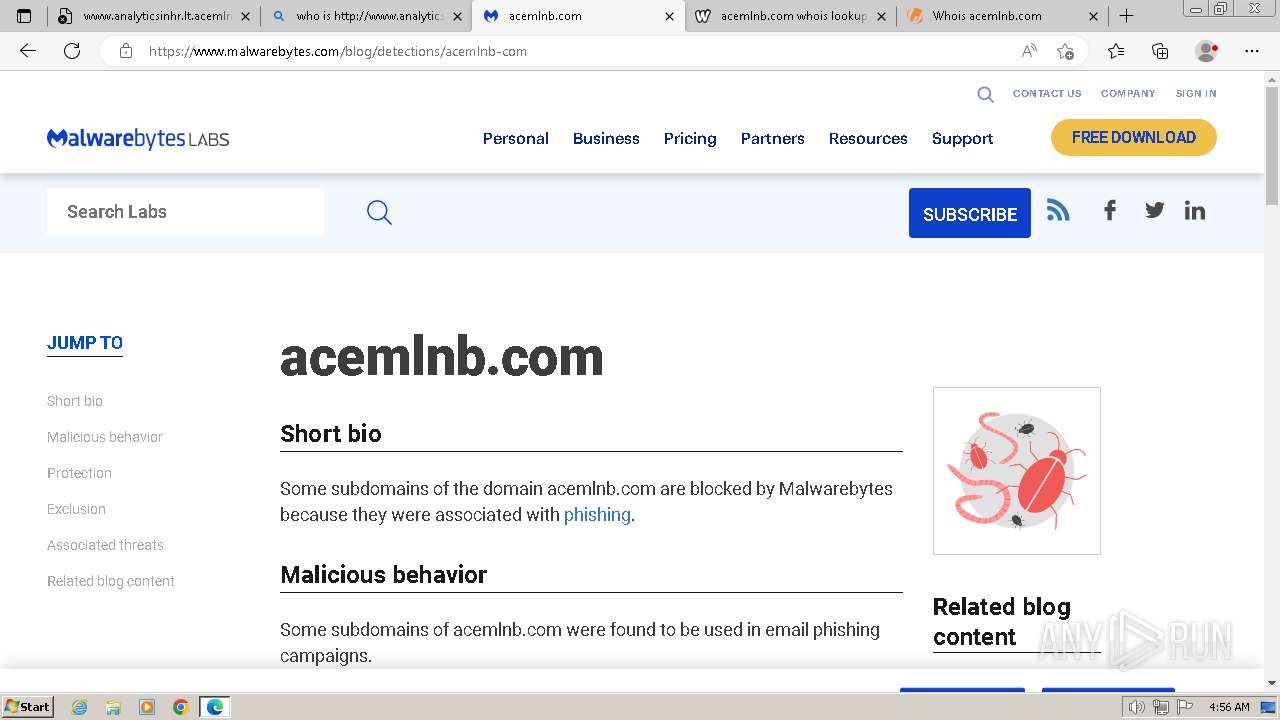Jump to Malicious behavior section

point(105,437)
